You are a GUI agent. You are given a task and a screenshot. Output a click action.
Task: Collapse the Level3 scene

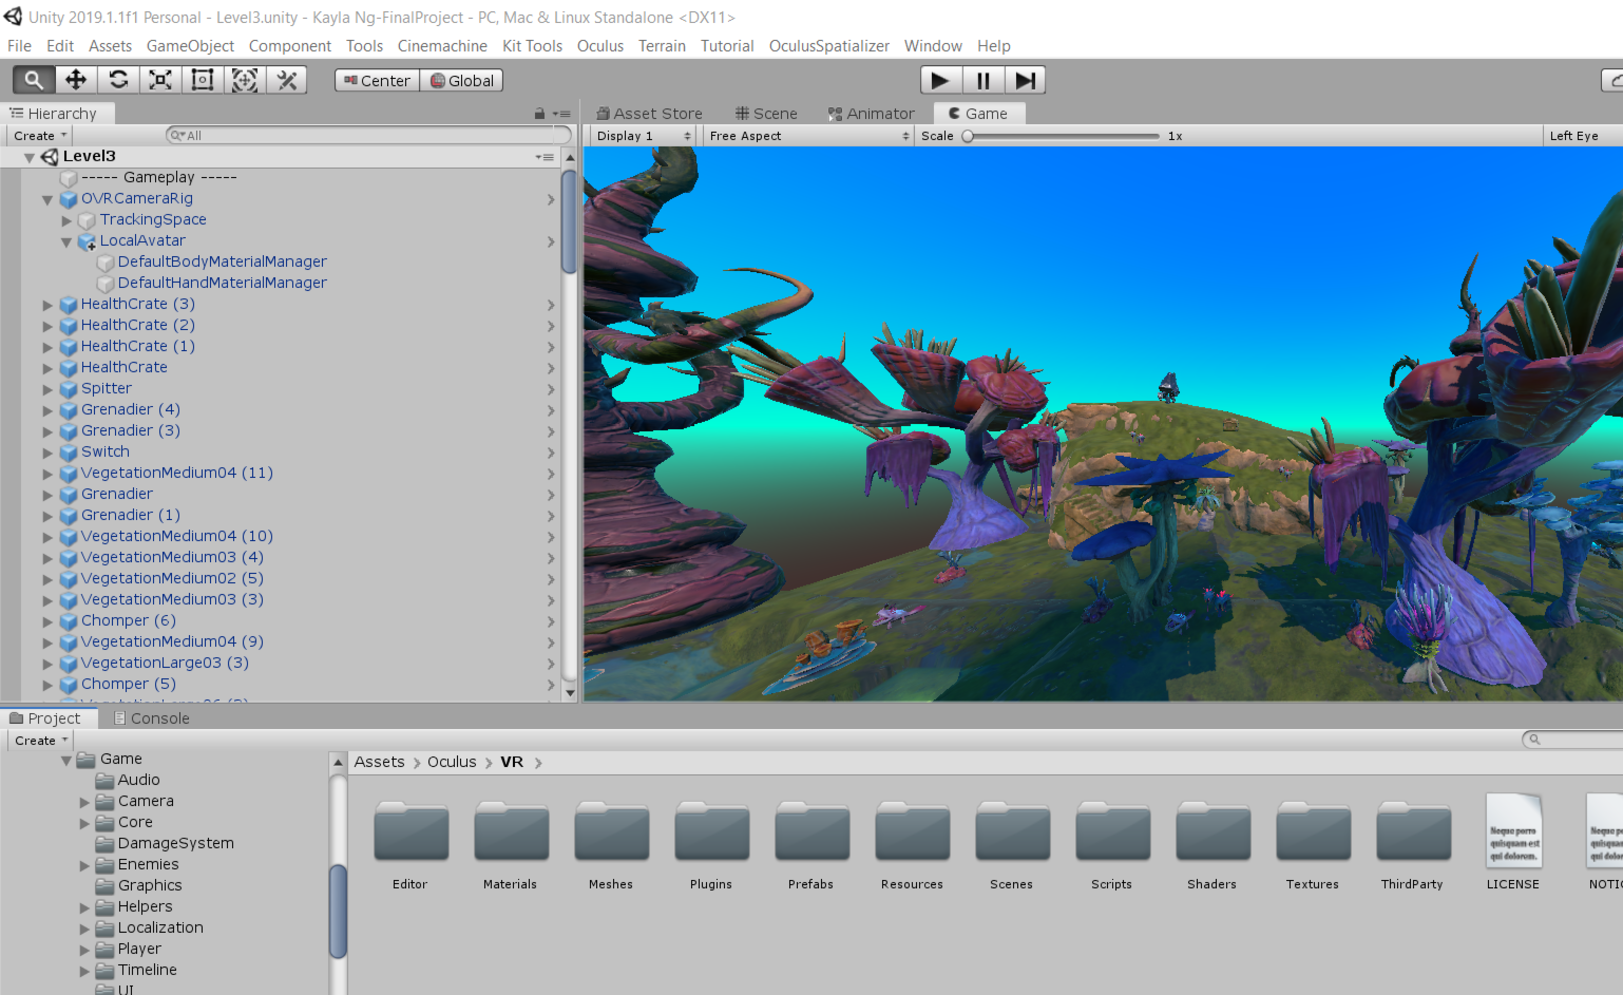[29, 157]
